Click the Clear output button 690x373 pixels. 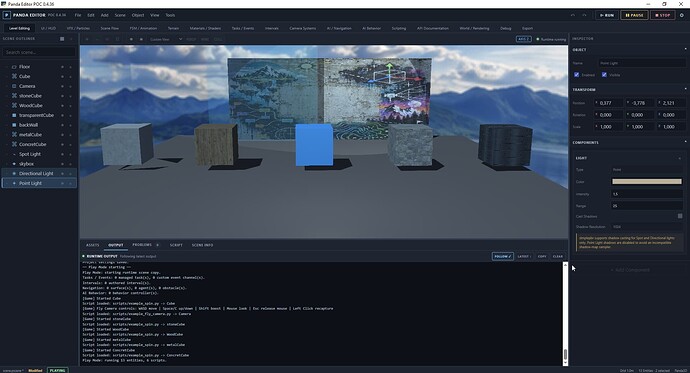click(558, 256)
